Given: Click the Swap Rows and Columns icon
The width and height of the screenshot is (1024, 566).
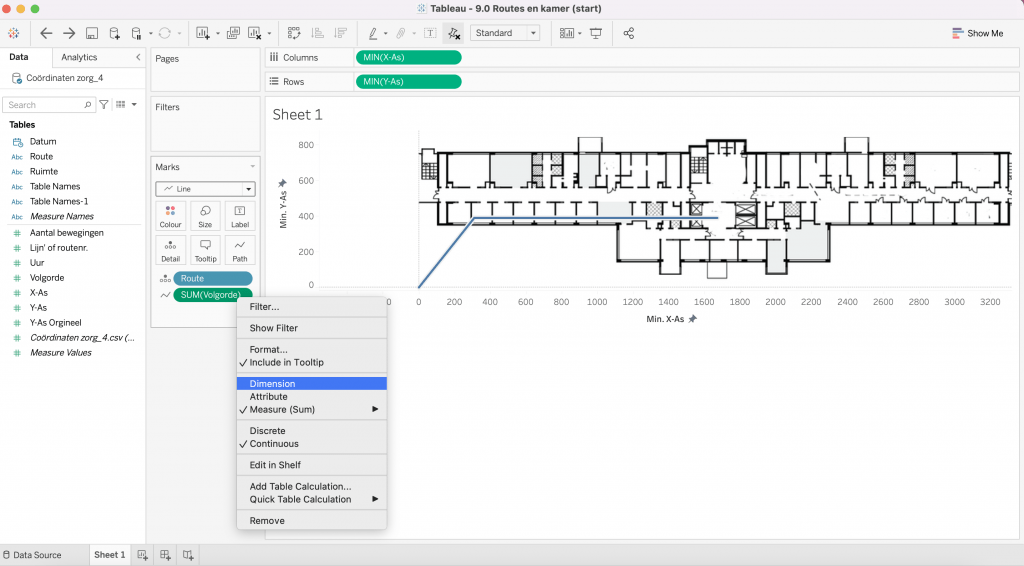Looking at the screenshot, I should (x=294, y=33).
